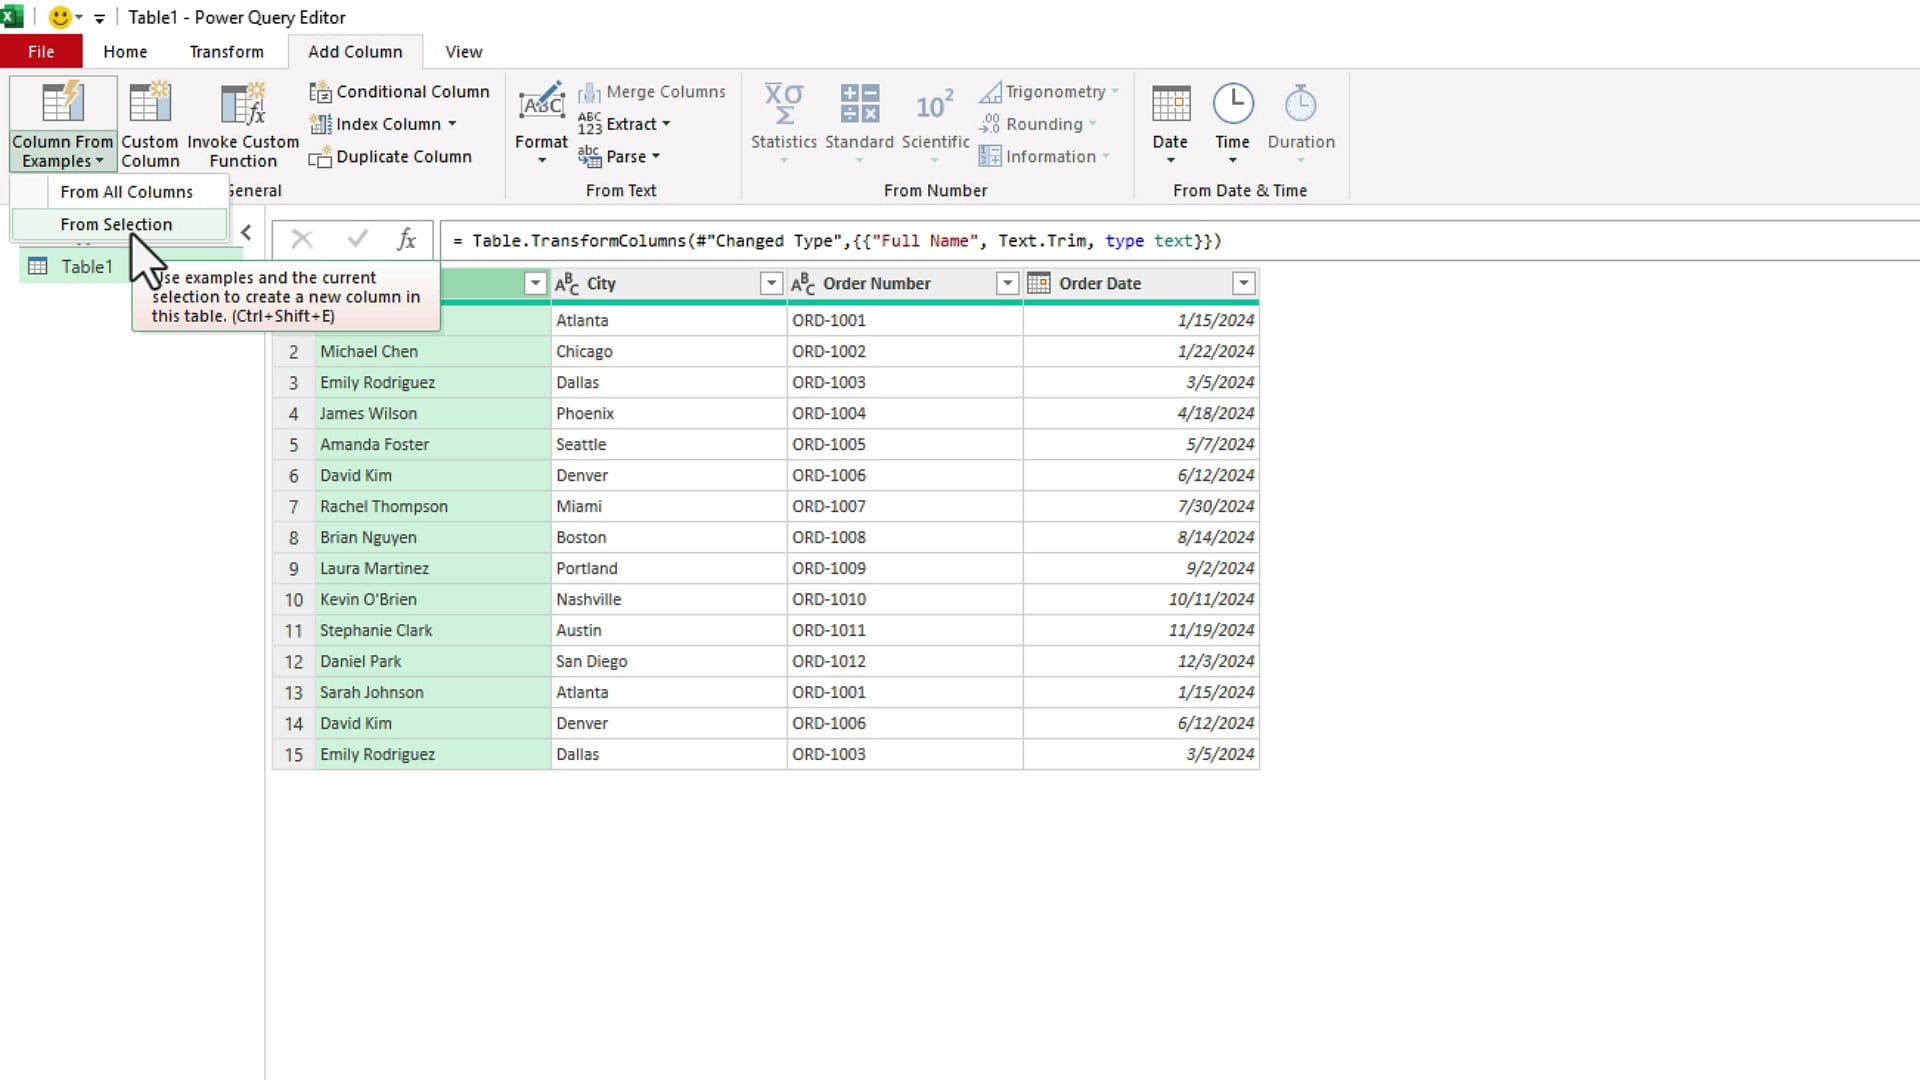Image resolution: width=1920 pixels, height=1080 pixels.
Task: Click the Phoenix city cell
Action: (668, 414)
